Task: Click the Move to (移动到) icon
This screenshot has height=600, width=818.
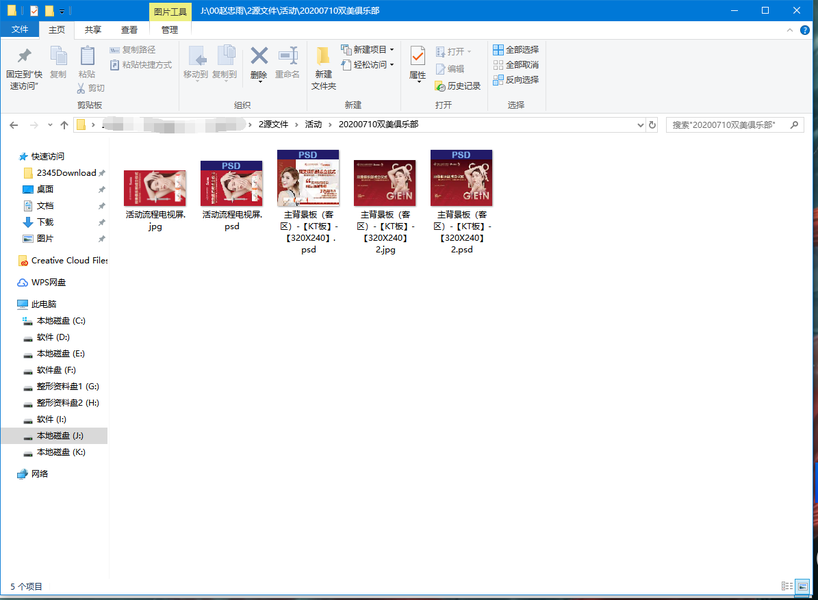Action: point(197,56)
